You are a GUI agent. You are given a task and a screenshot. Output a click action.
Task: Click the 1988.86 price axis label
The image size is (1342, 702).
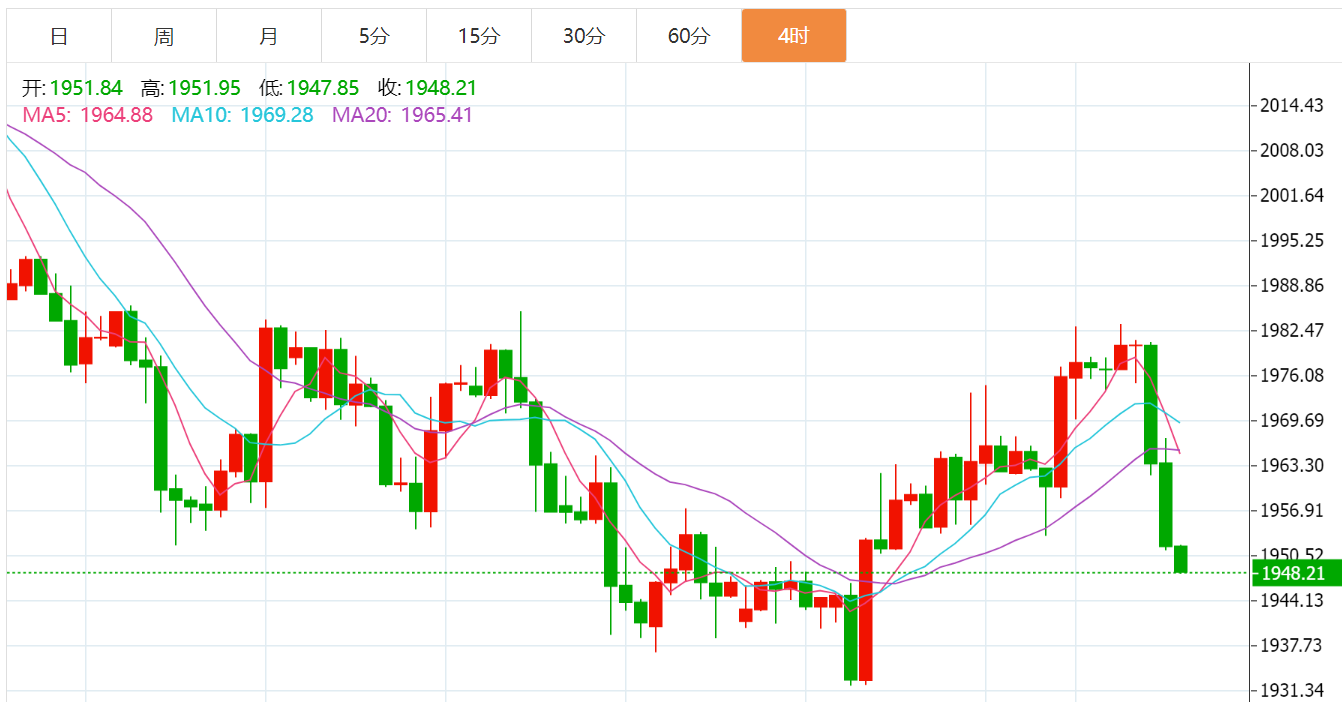point(1294,285)
